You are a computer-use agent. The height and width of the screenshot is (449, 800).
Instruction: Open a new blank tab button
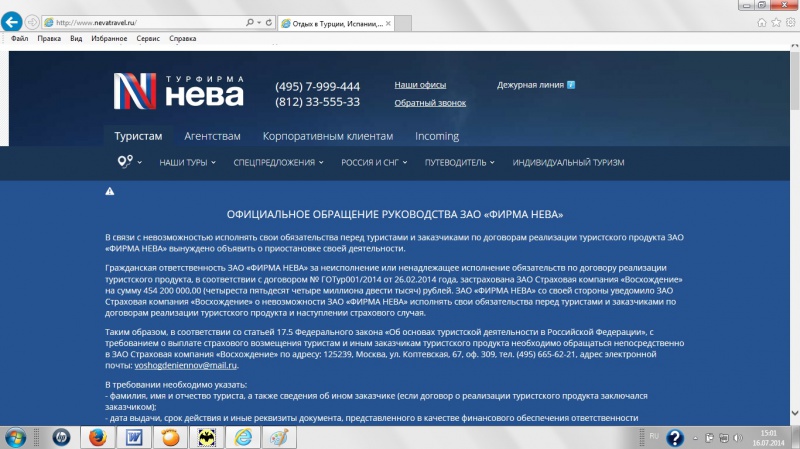tap(403, 23)
